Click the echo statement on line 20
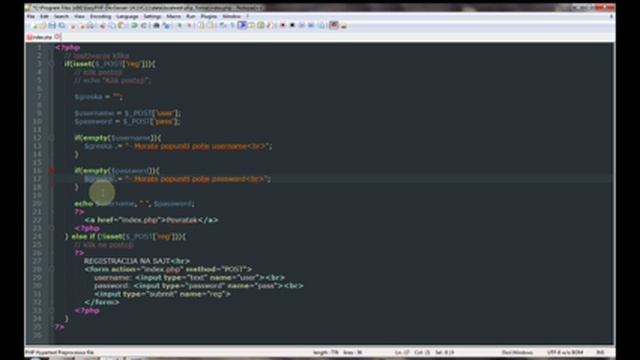Viewport: 640px width, 360px height. tap(135, 204)
